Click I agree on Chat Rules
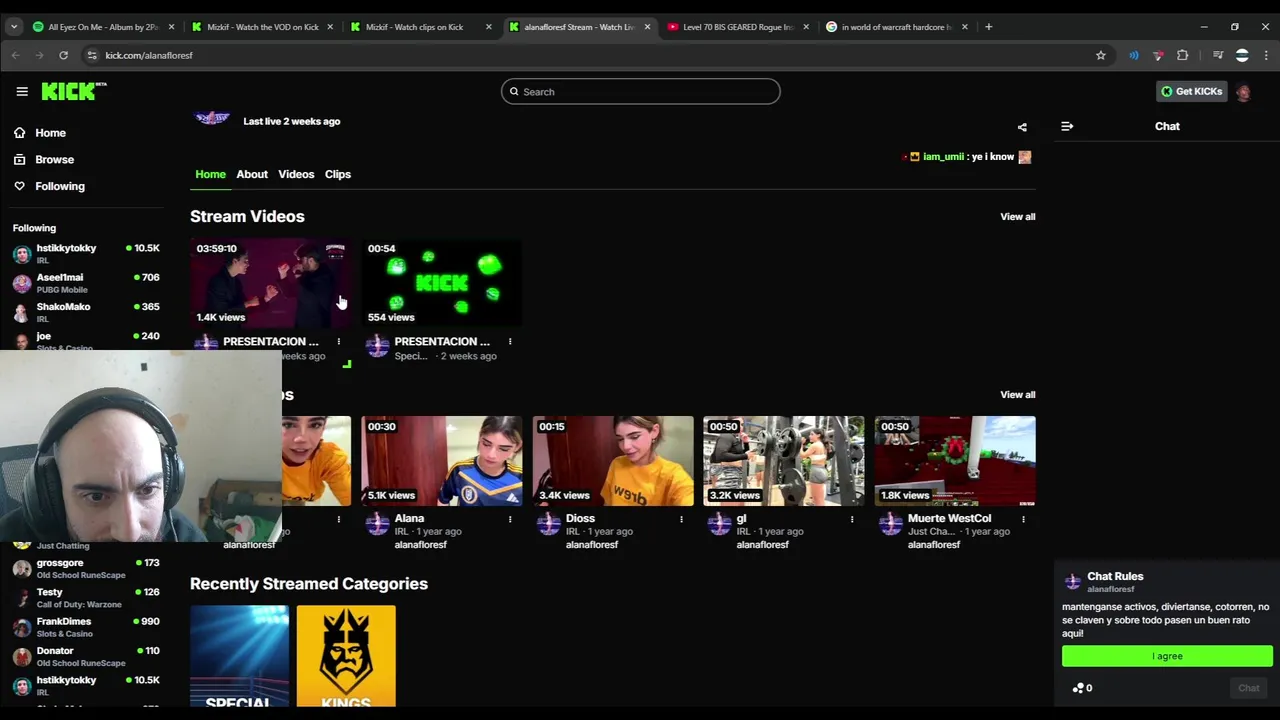Viewport: 1280px width, 720px height. tap(1167, 656)
